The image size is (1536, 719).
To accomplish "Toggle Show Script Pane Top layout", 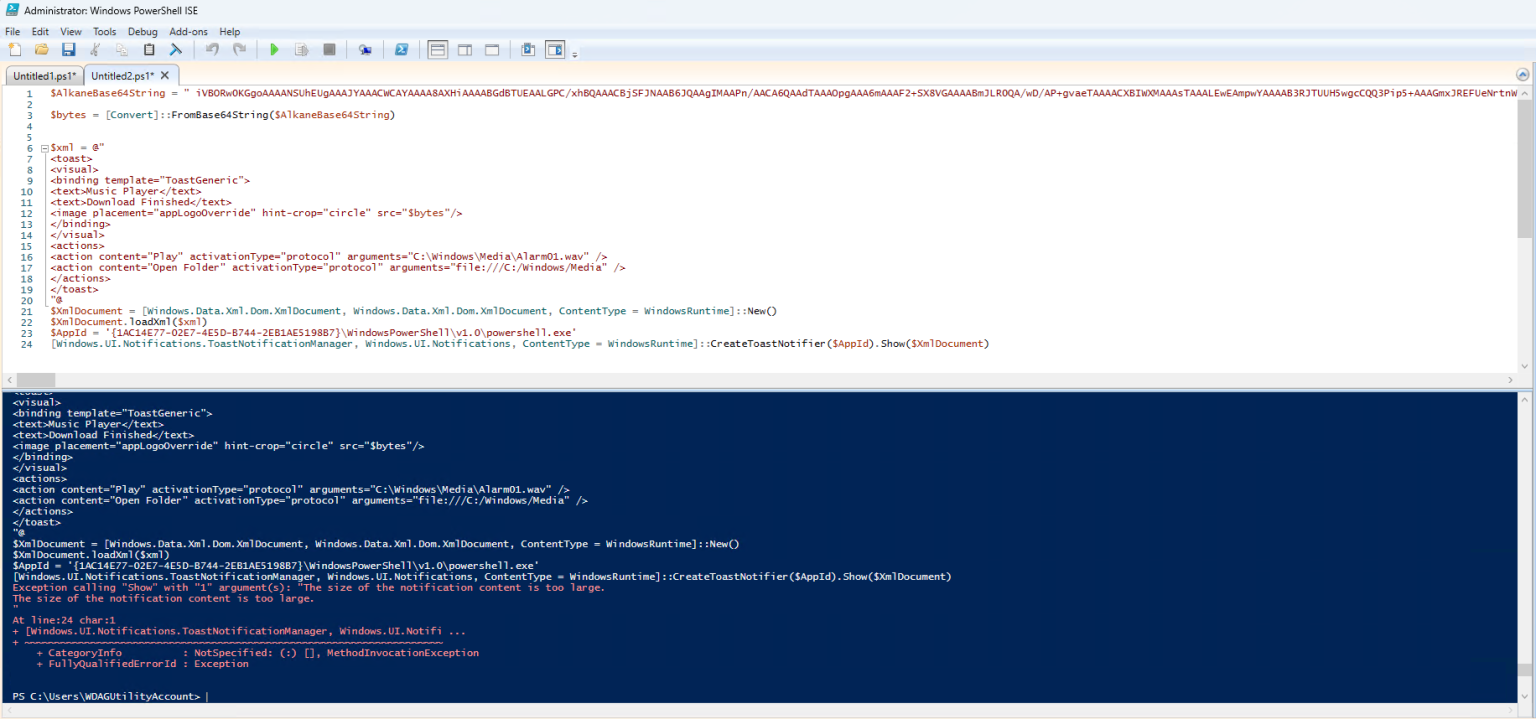I will (437, 49).
